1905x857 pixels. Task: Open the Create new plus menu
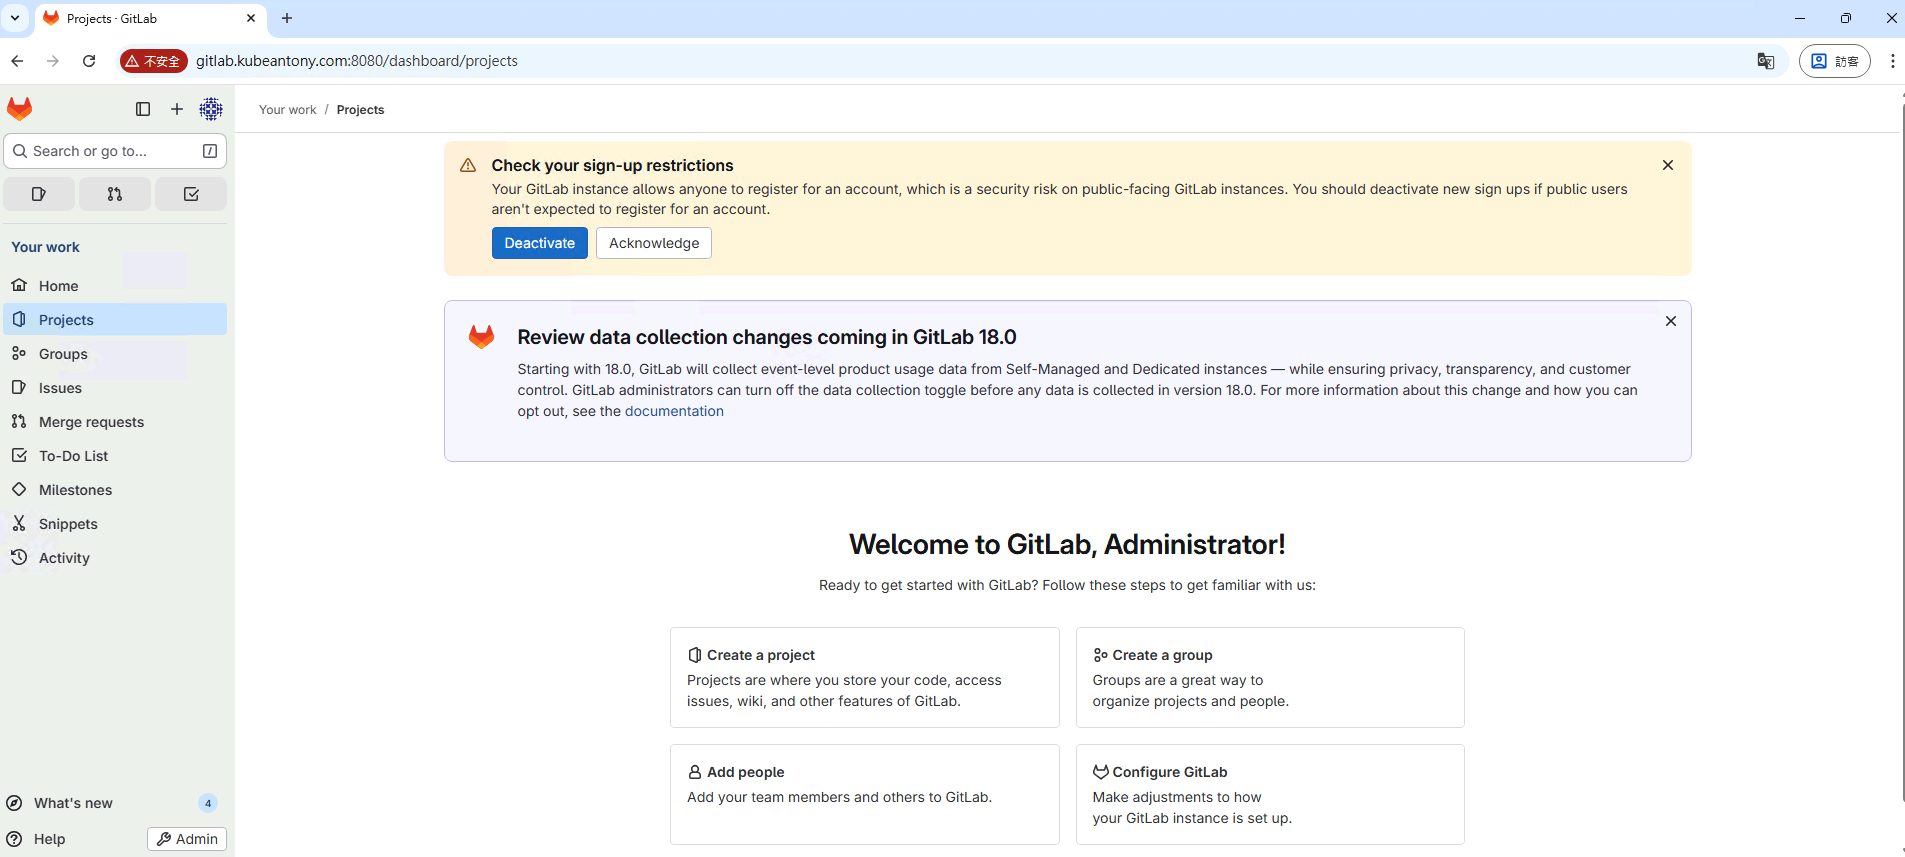pos(177,109)
